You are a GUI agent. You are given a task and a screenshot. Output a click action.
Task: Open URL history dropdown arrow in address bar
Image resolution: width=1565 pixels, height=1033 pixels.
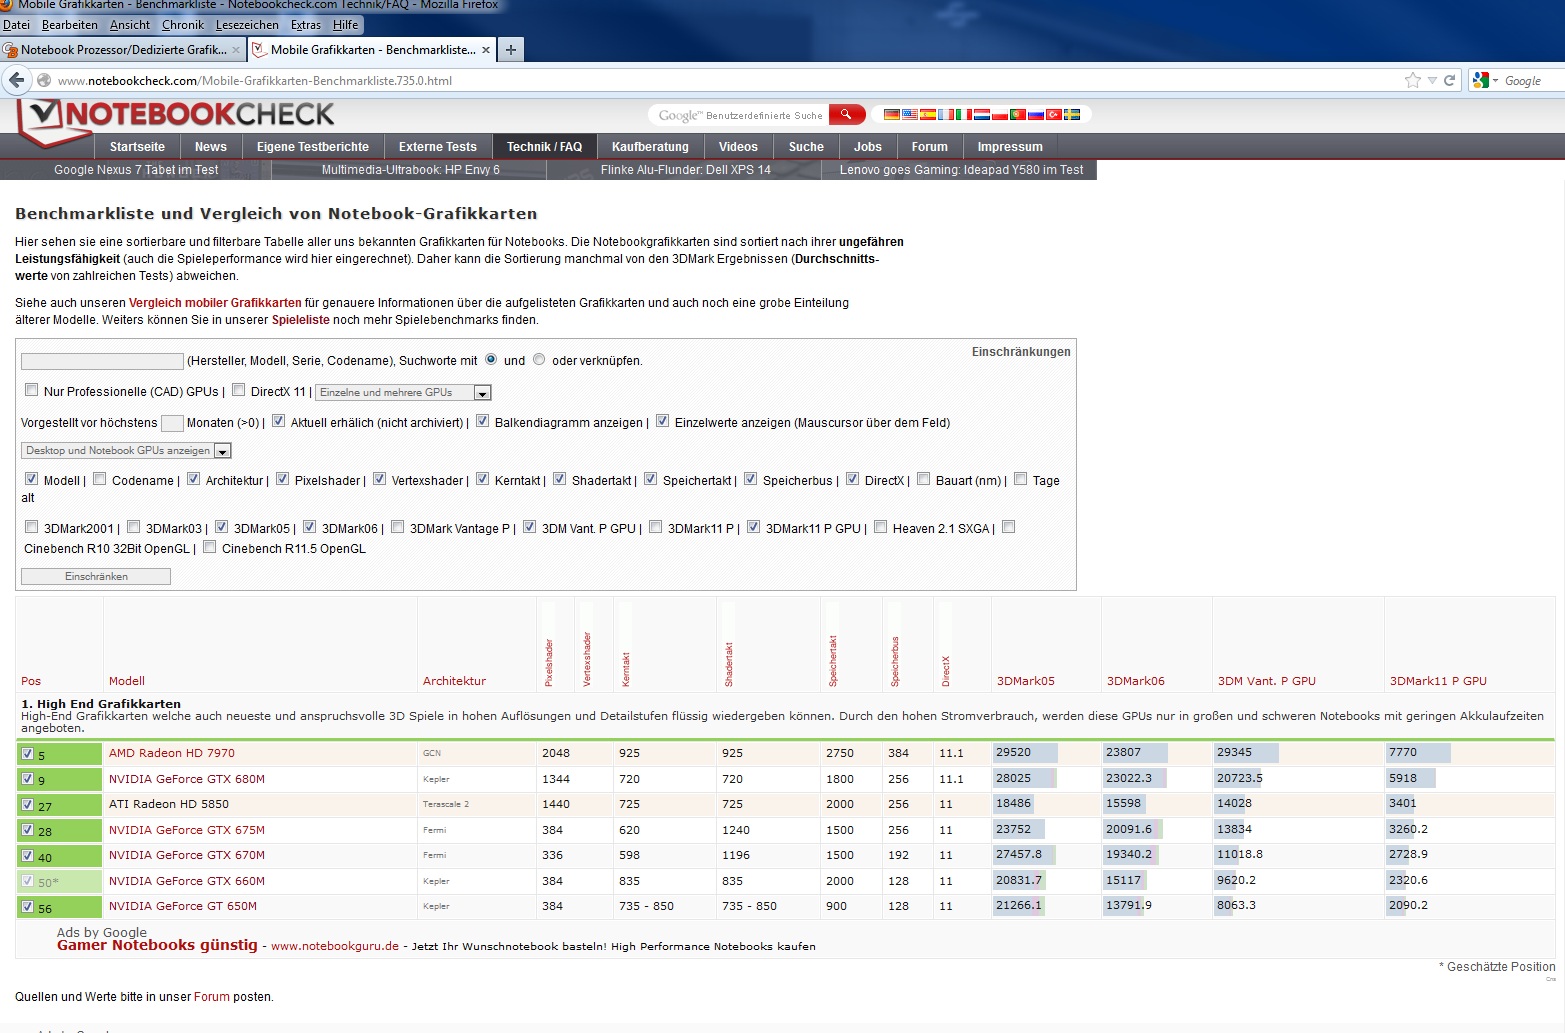1432,80
